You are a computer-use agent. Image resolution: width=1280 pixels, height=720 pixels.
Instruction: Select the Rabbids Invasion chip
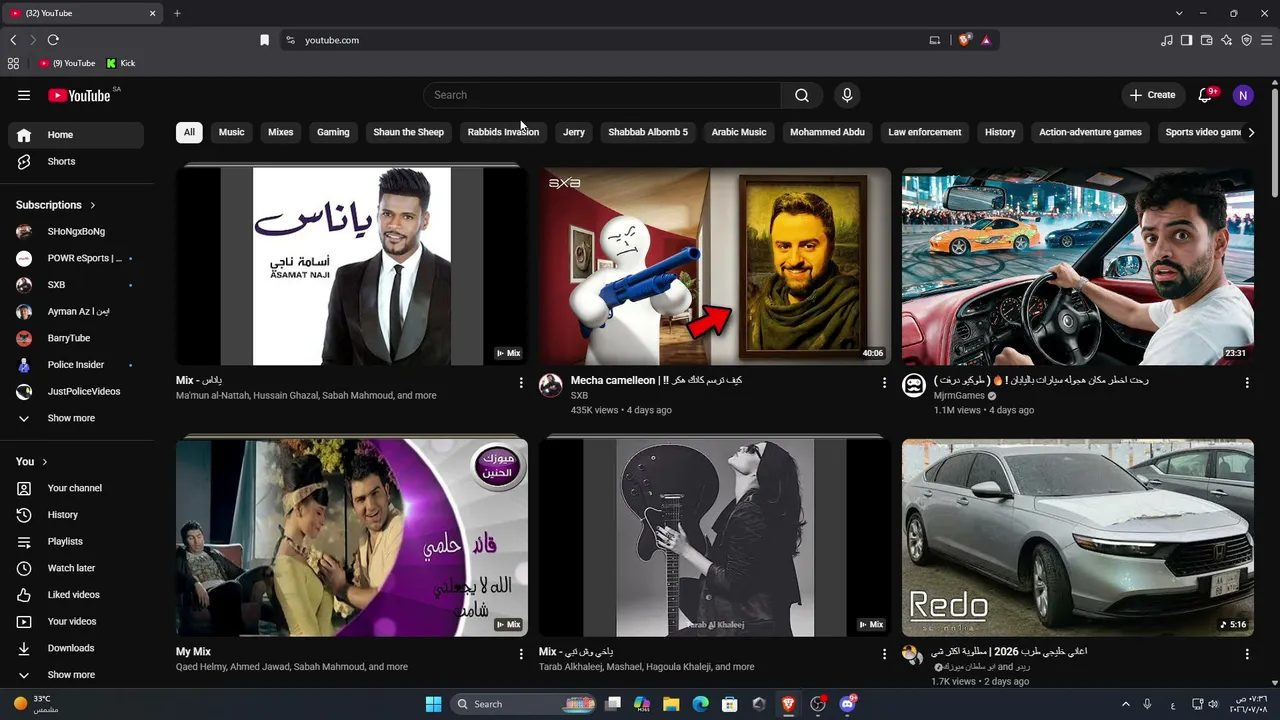click(503, 132)
